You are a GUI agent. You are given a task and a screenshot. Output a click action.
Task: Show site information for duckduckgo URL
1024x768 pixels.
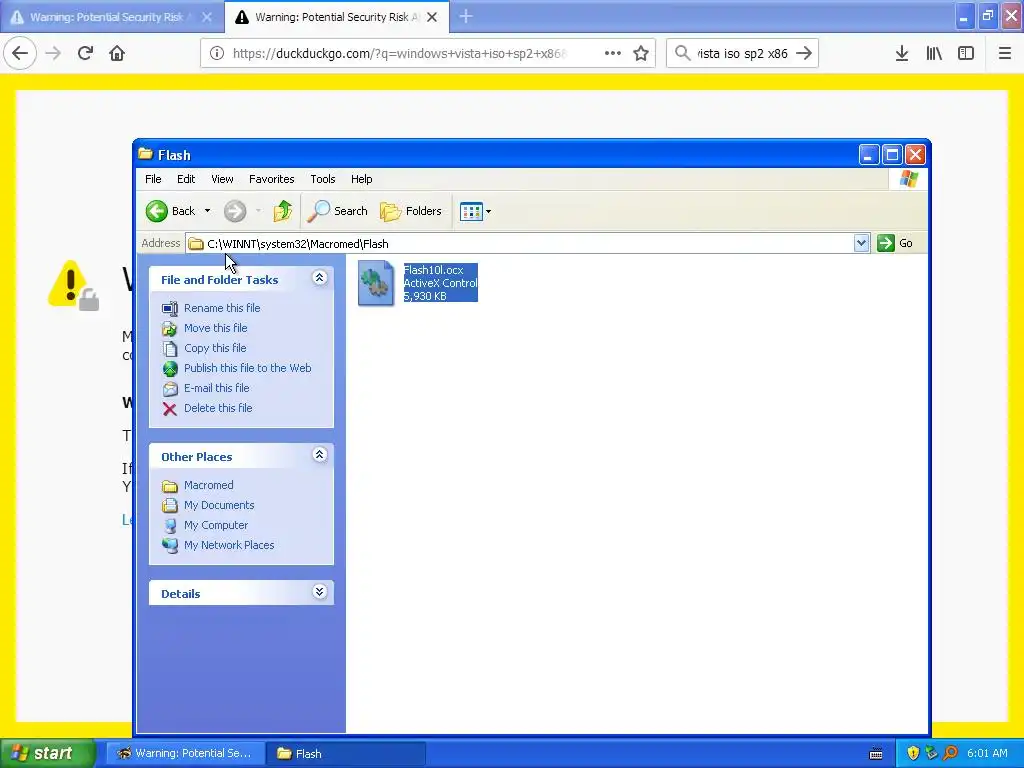(x=217, y=53)
